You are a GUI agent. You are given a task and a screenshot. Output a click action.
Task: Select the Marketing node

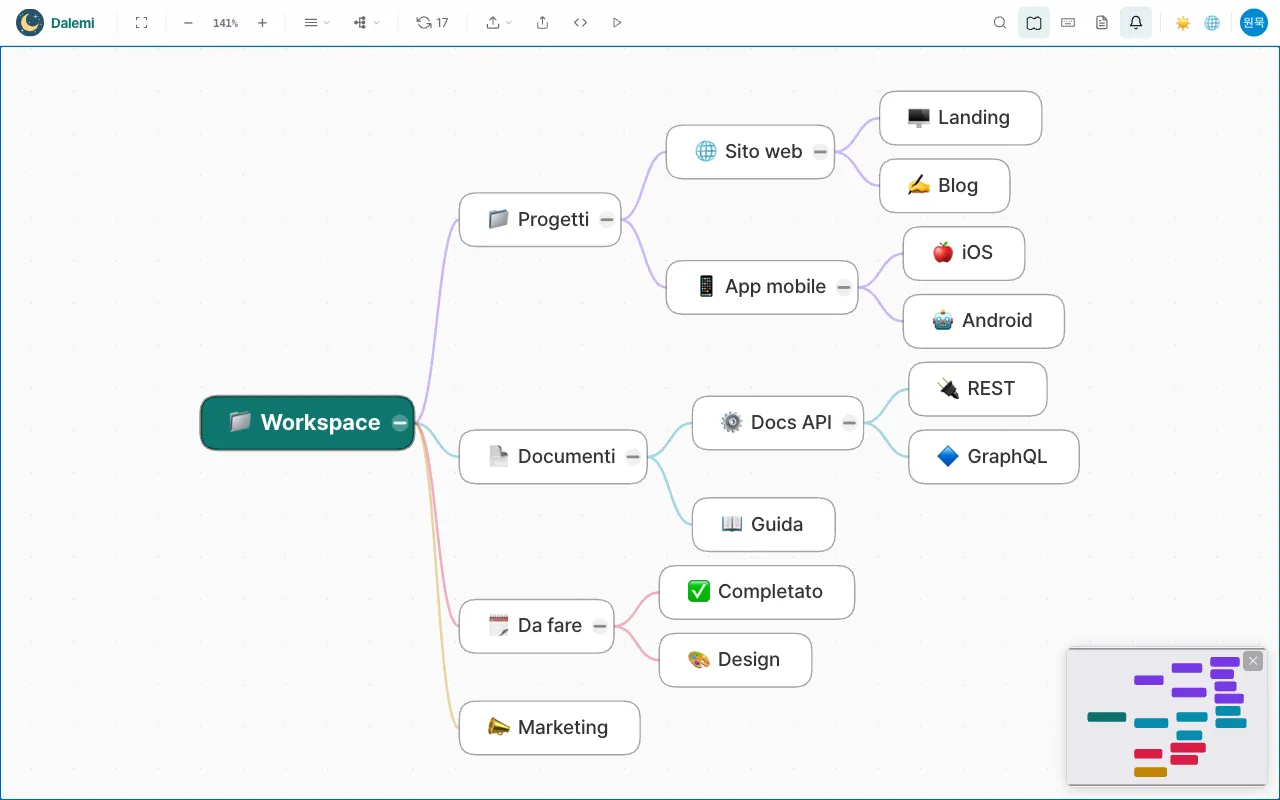click(x=549, y=728)
